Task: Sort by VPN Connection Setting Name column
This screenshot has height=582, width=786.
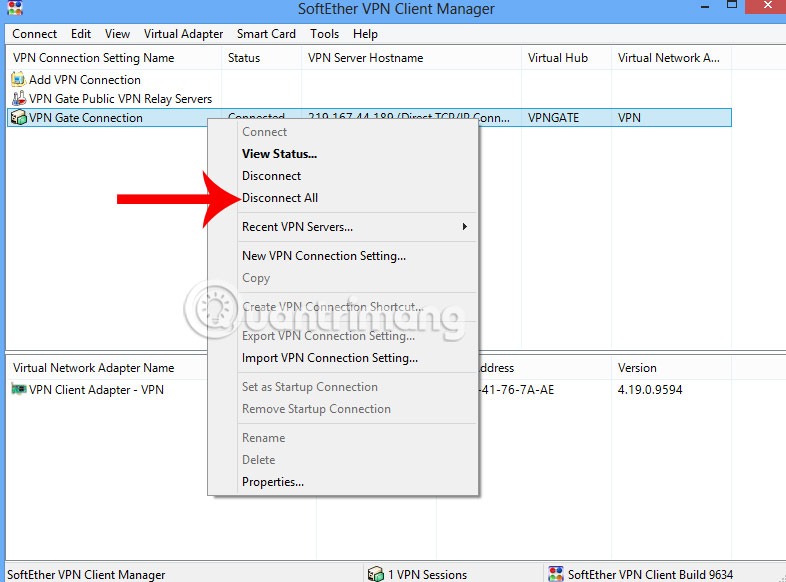Action: pyautogui.click(x=114, y=58)
